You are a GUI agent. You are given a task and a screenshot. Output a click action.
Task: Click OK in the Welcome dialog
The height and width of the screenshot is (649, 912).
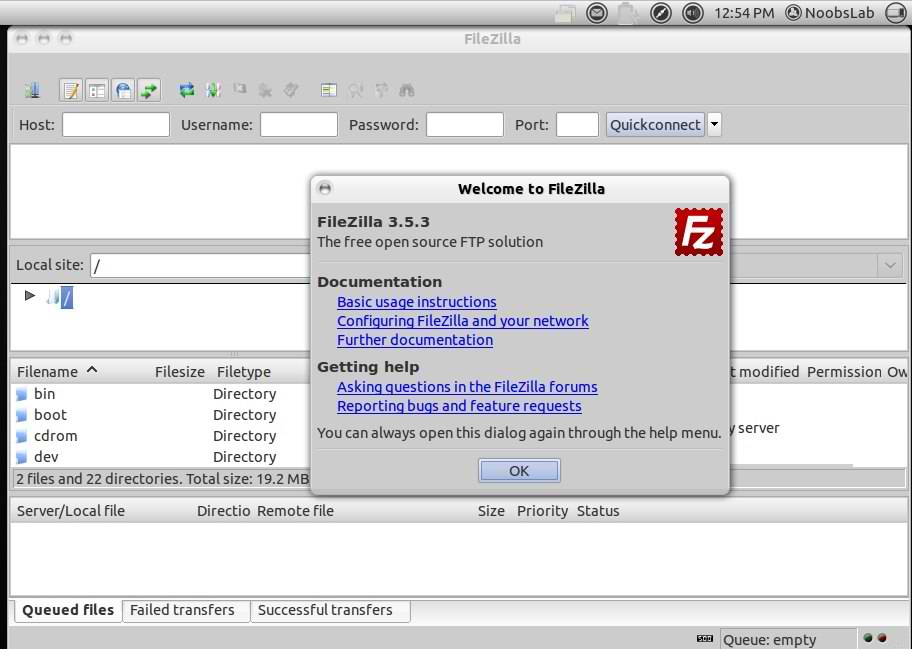[x=519, y=470]
